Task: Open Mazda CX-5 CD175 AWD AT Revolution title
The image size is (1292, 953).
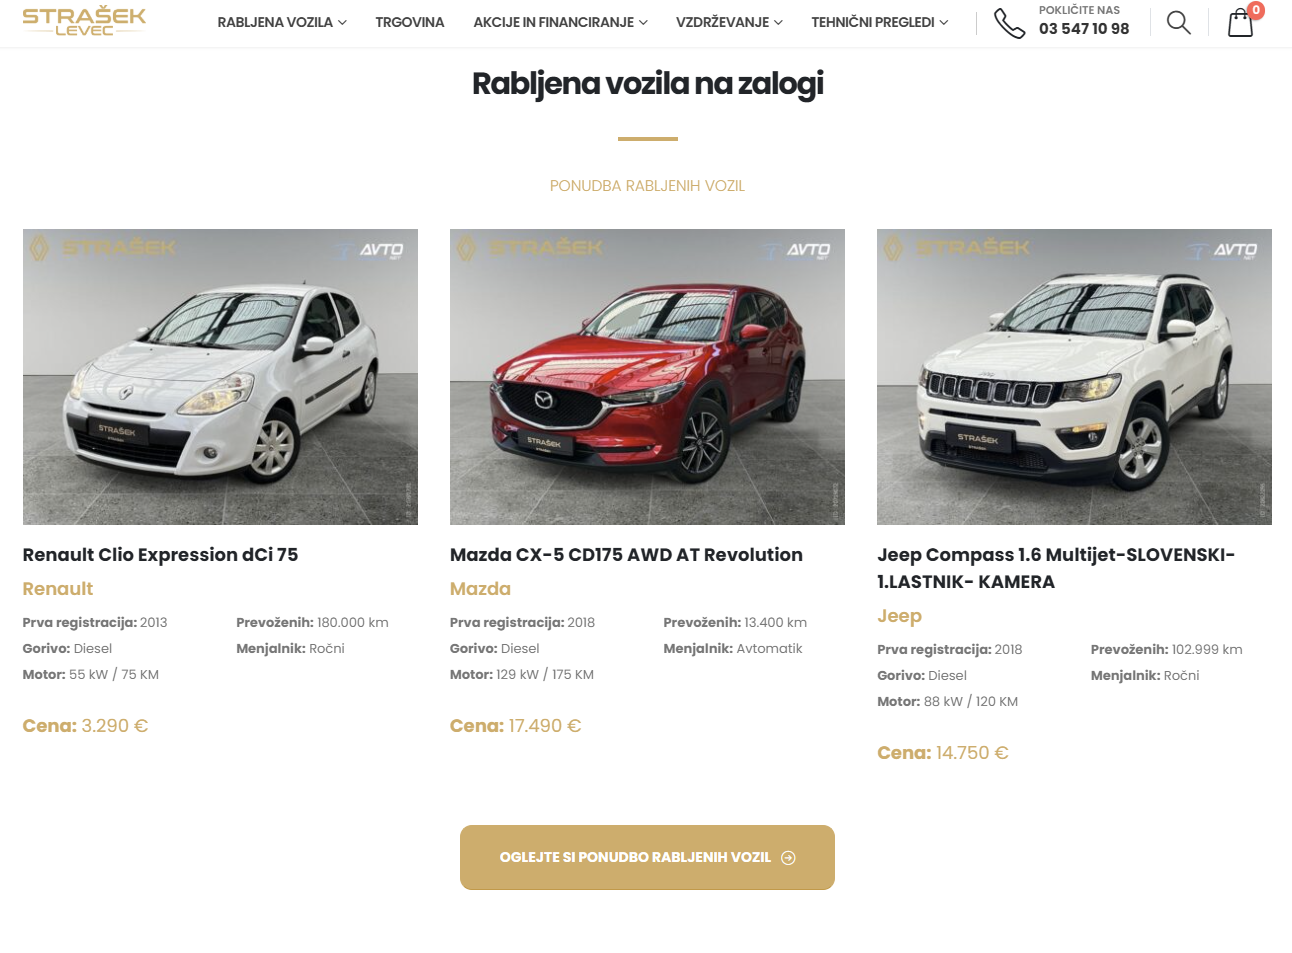Action: (626, 555)
